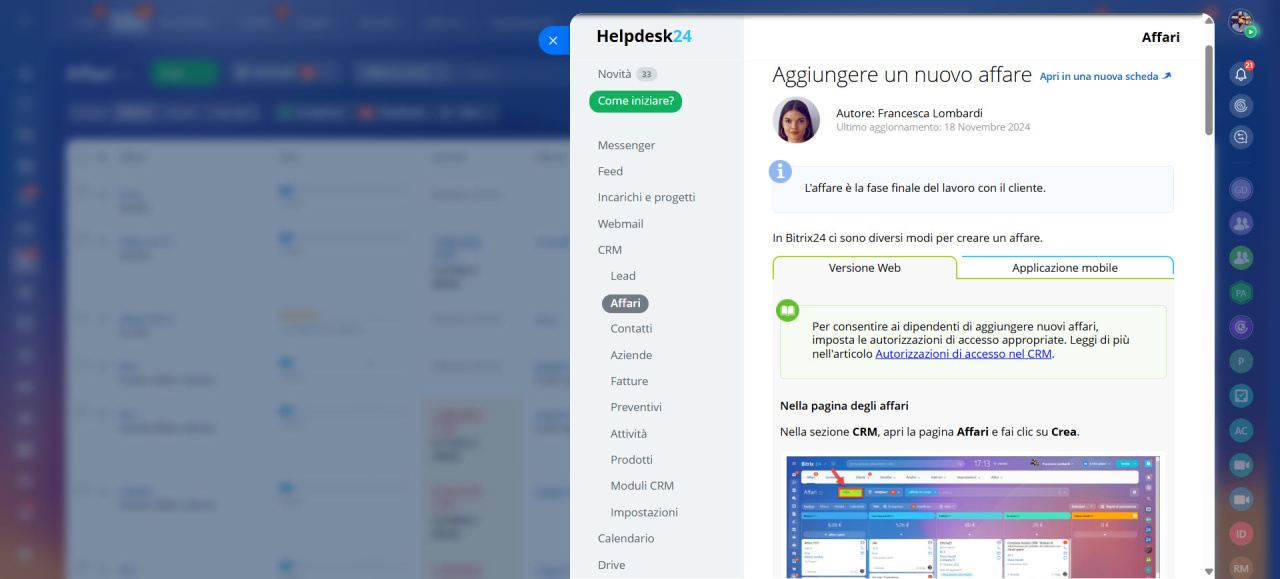
Task: Select the highlighted Affari subsection
Action: [626, 303]
